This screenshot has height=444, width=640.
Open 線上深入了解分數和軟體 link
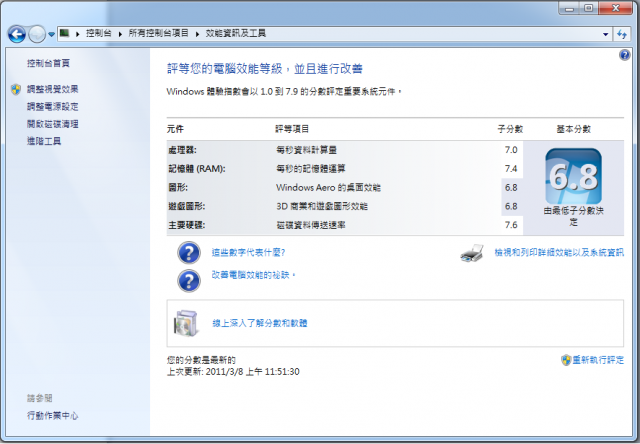(260, 323)
